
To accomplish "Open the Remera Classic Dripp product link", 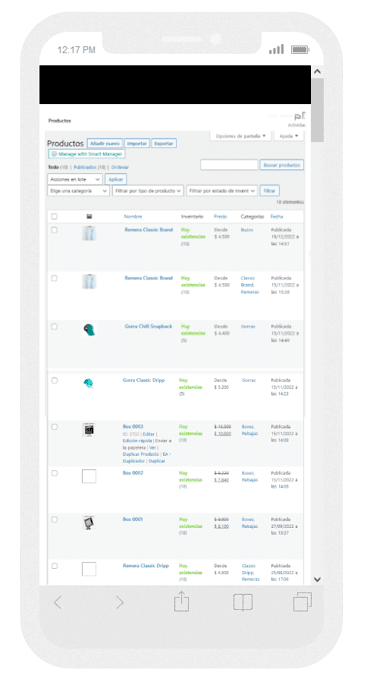I will (x=146, y=566).
